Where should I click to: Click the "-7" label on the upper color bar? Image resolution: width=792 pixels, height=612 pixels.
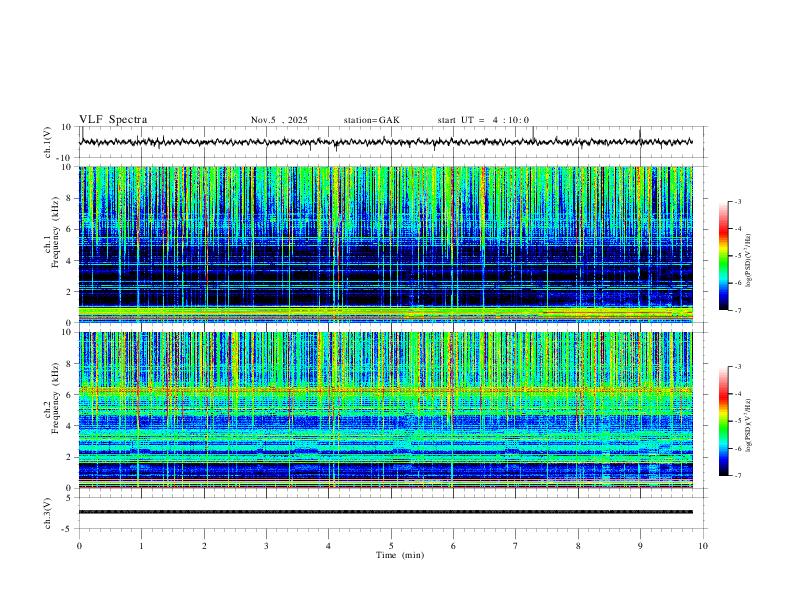coord(738,310)
